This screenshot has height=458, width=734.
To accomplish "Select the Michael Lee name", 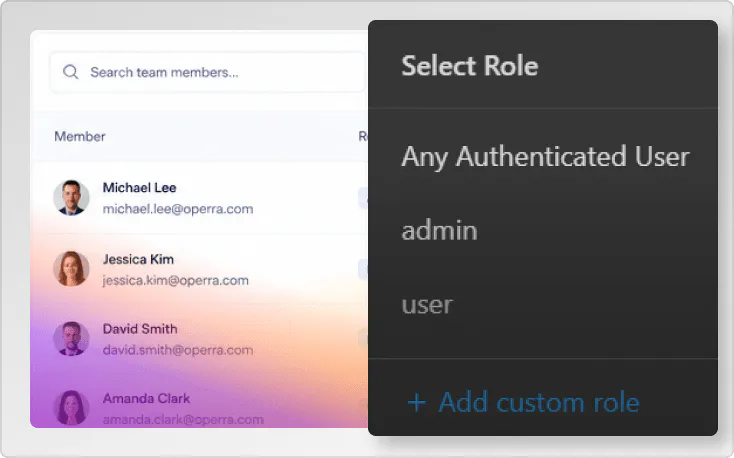I will (x=139, y=188).
